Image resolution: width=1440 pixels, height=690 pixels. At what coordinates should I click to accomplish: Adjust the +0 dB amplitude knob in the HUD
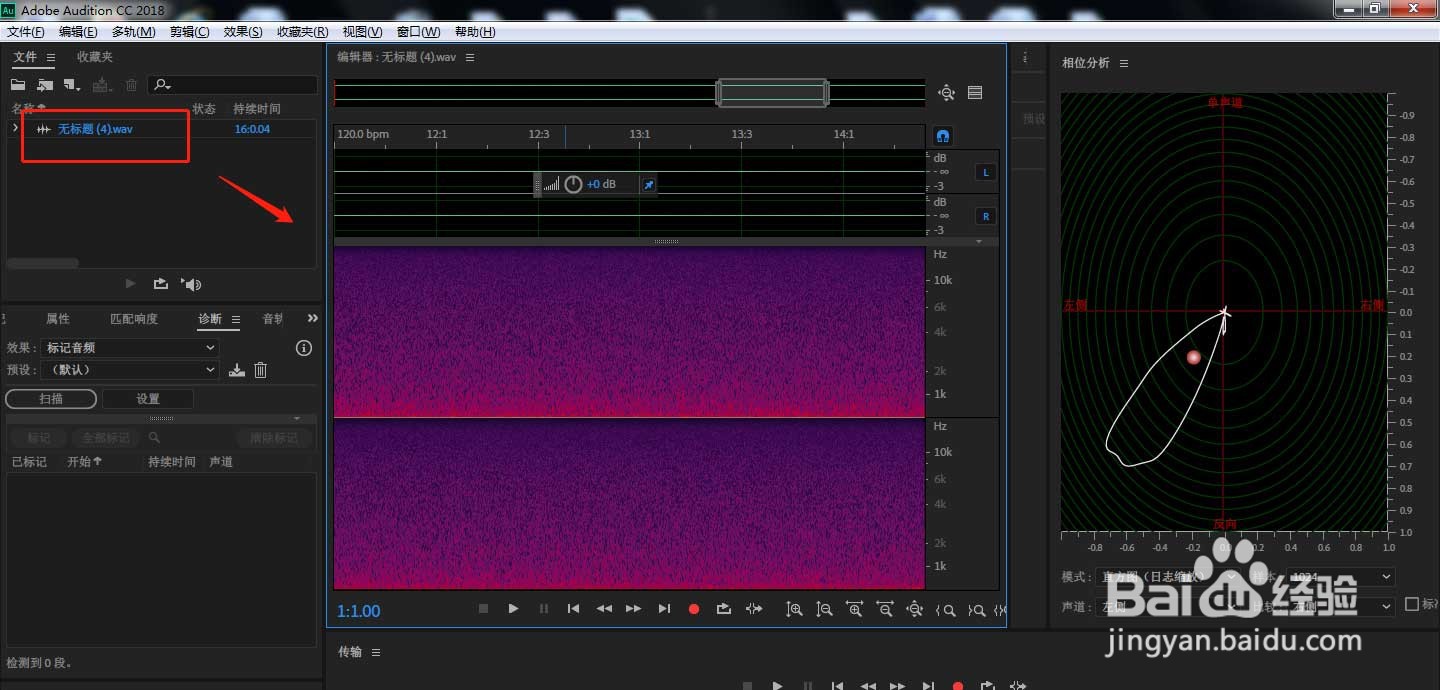(573, 184)
